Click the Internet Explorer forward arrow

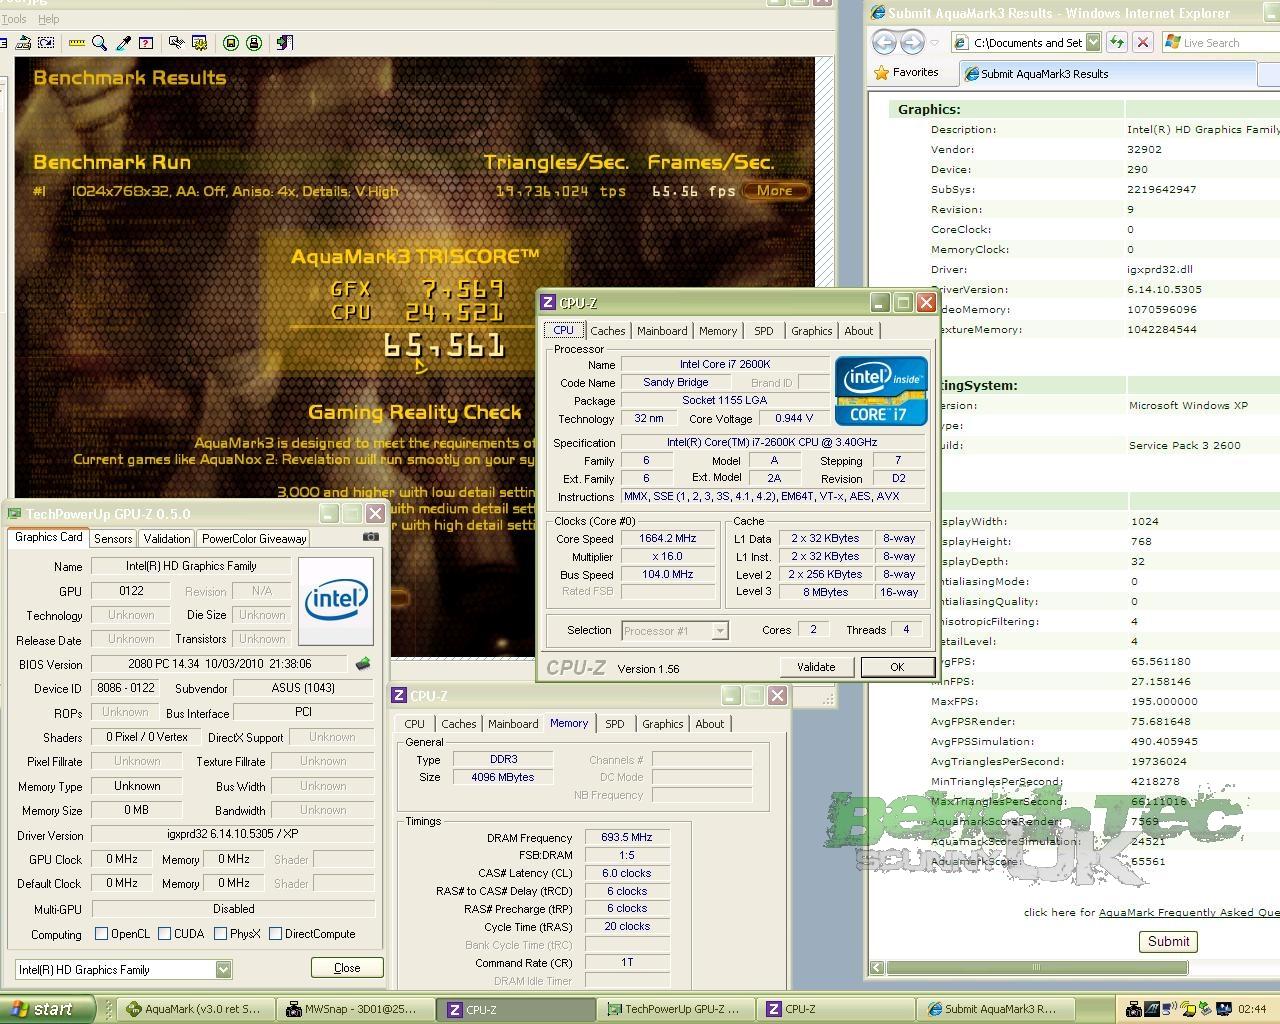point(912,42)
